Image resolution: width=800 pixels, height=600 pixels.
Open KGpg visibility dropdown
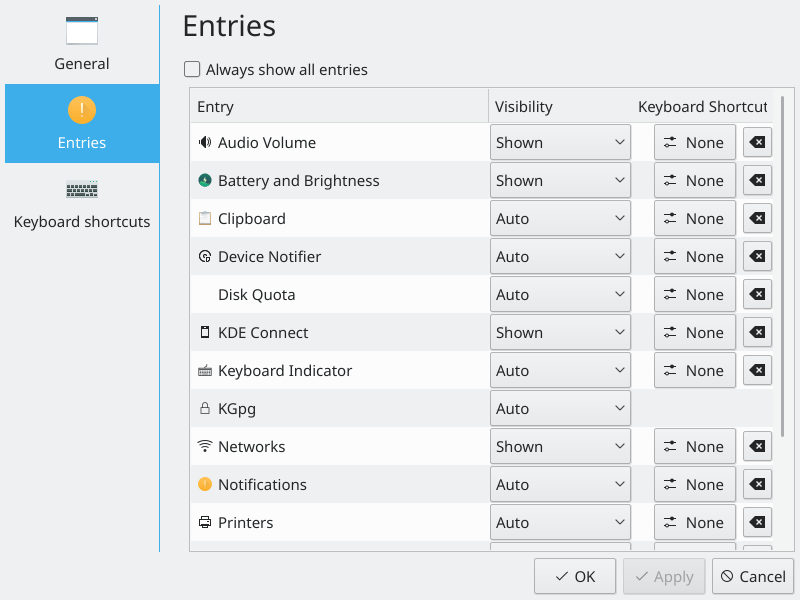click(x=560, y=409)
